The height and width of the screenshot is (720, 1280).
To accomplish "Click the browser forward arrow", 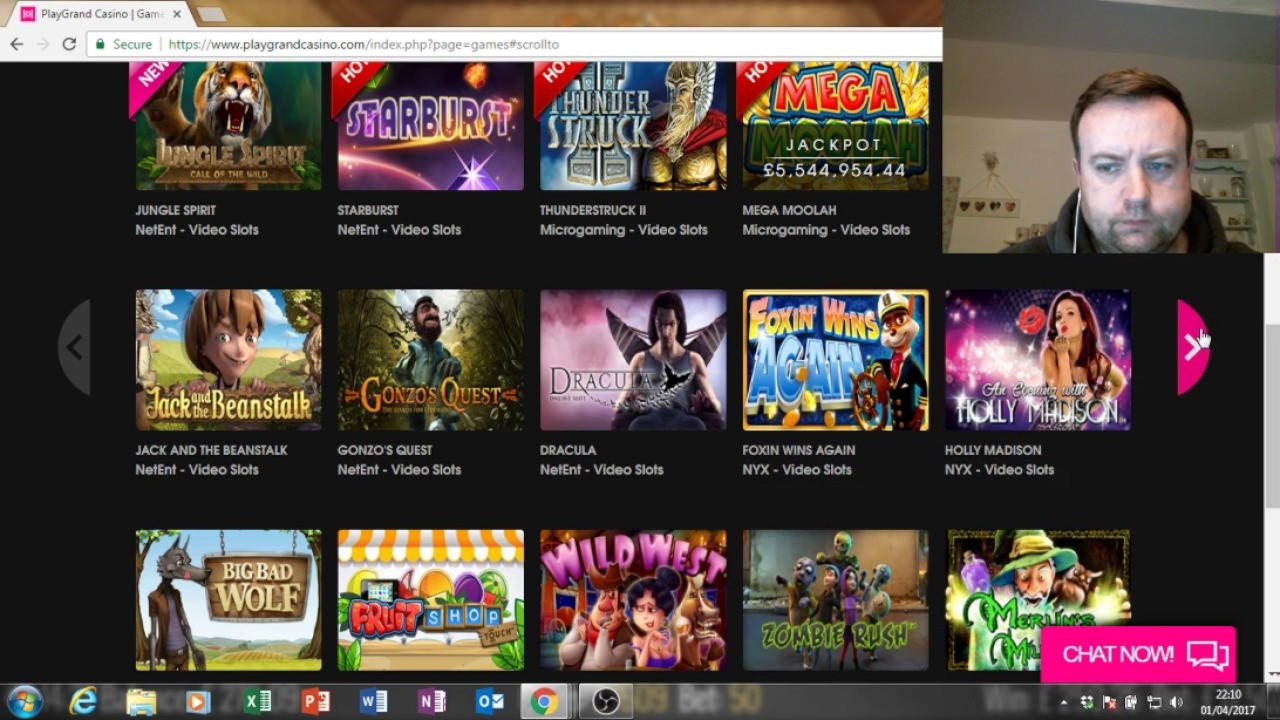I will (43, 44).
